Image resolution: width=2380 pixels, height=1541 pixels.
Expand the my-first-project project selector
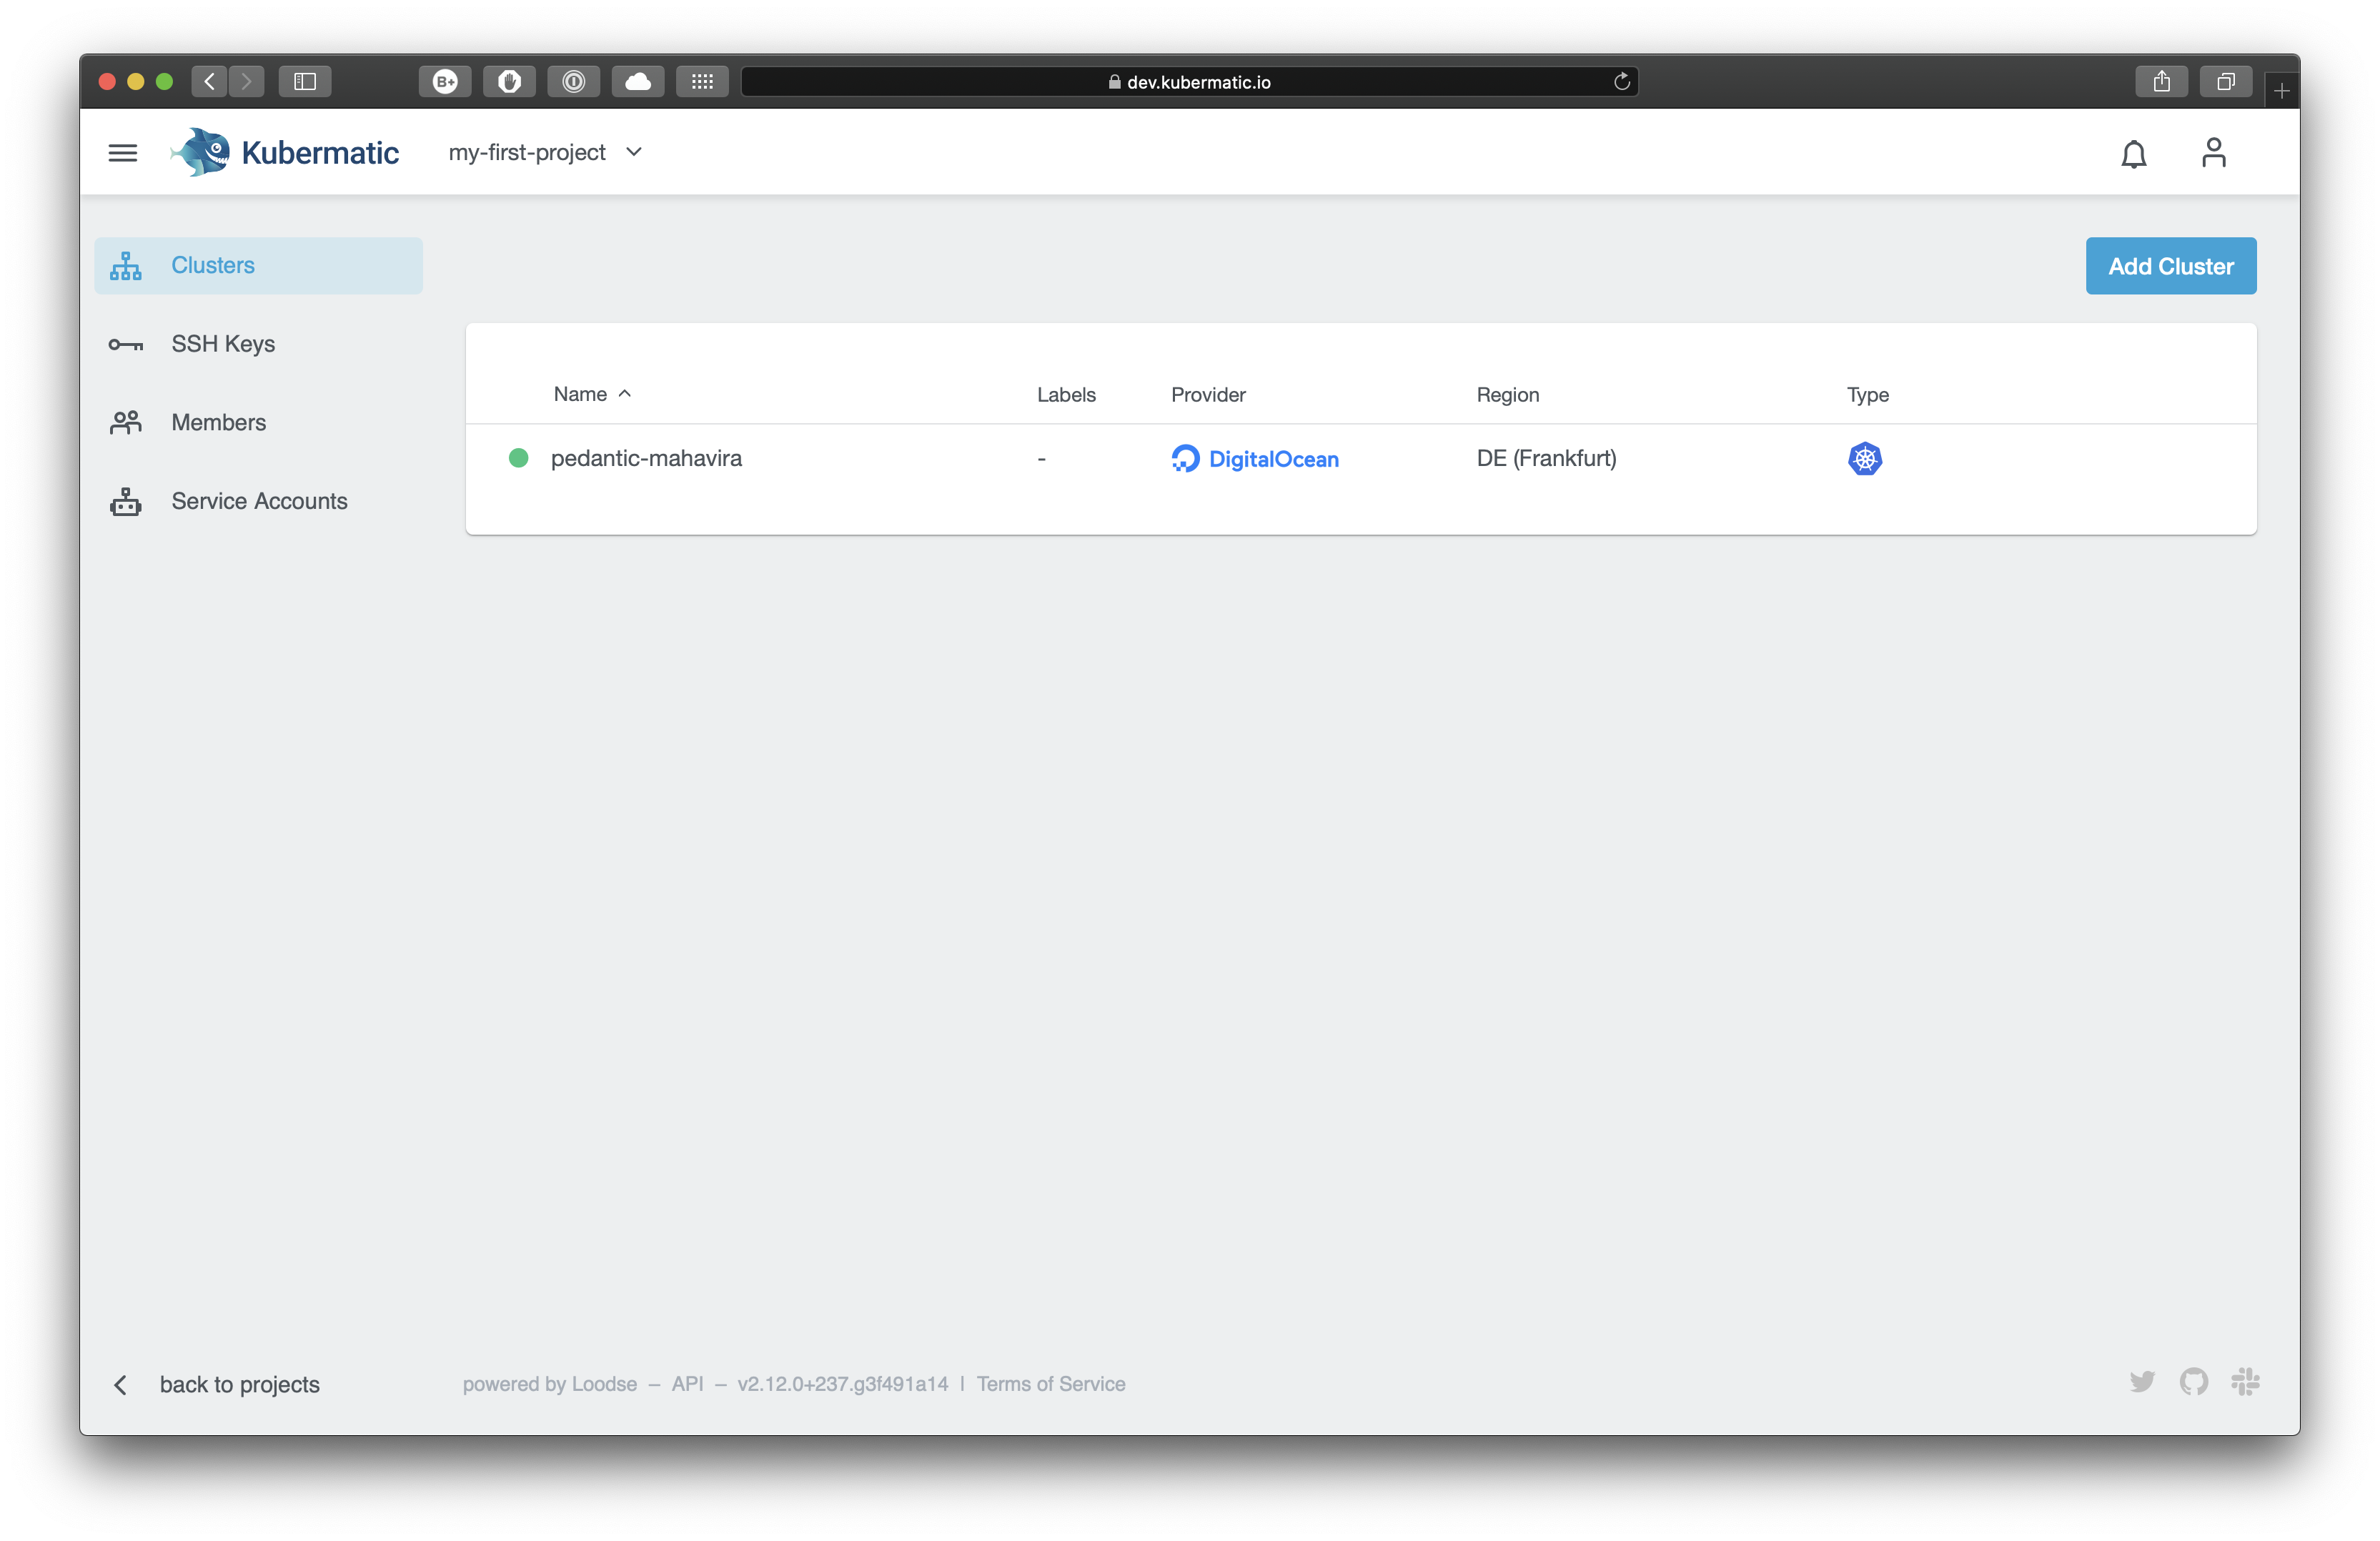[x=545, y=152]
